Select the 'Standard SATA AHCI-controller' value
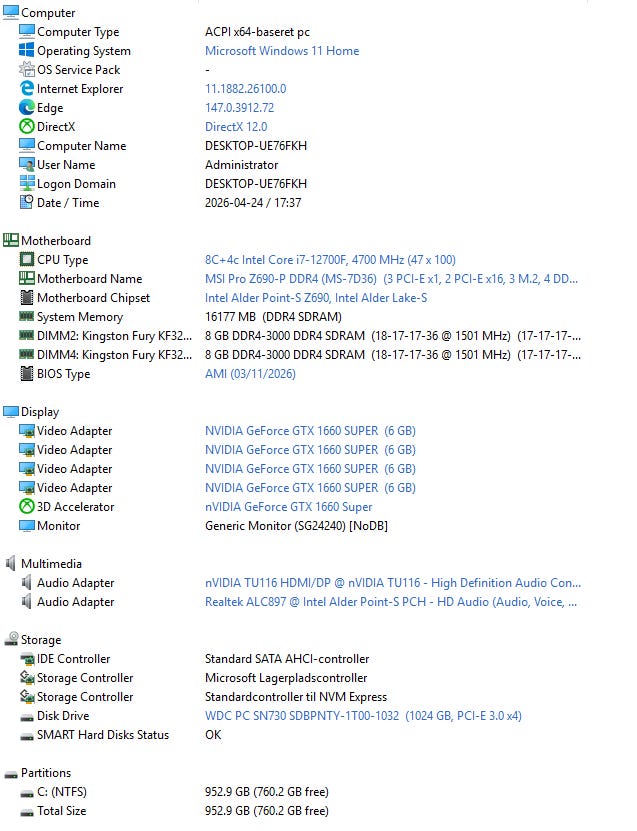The height and width of the screenshot is (831, 637). coord(287,659)
